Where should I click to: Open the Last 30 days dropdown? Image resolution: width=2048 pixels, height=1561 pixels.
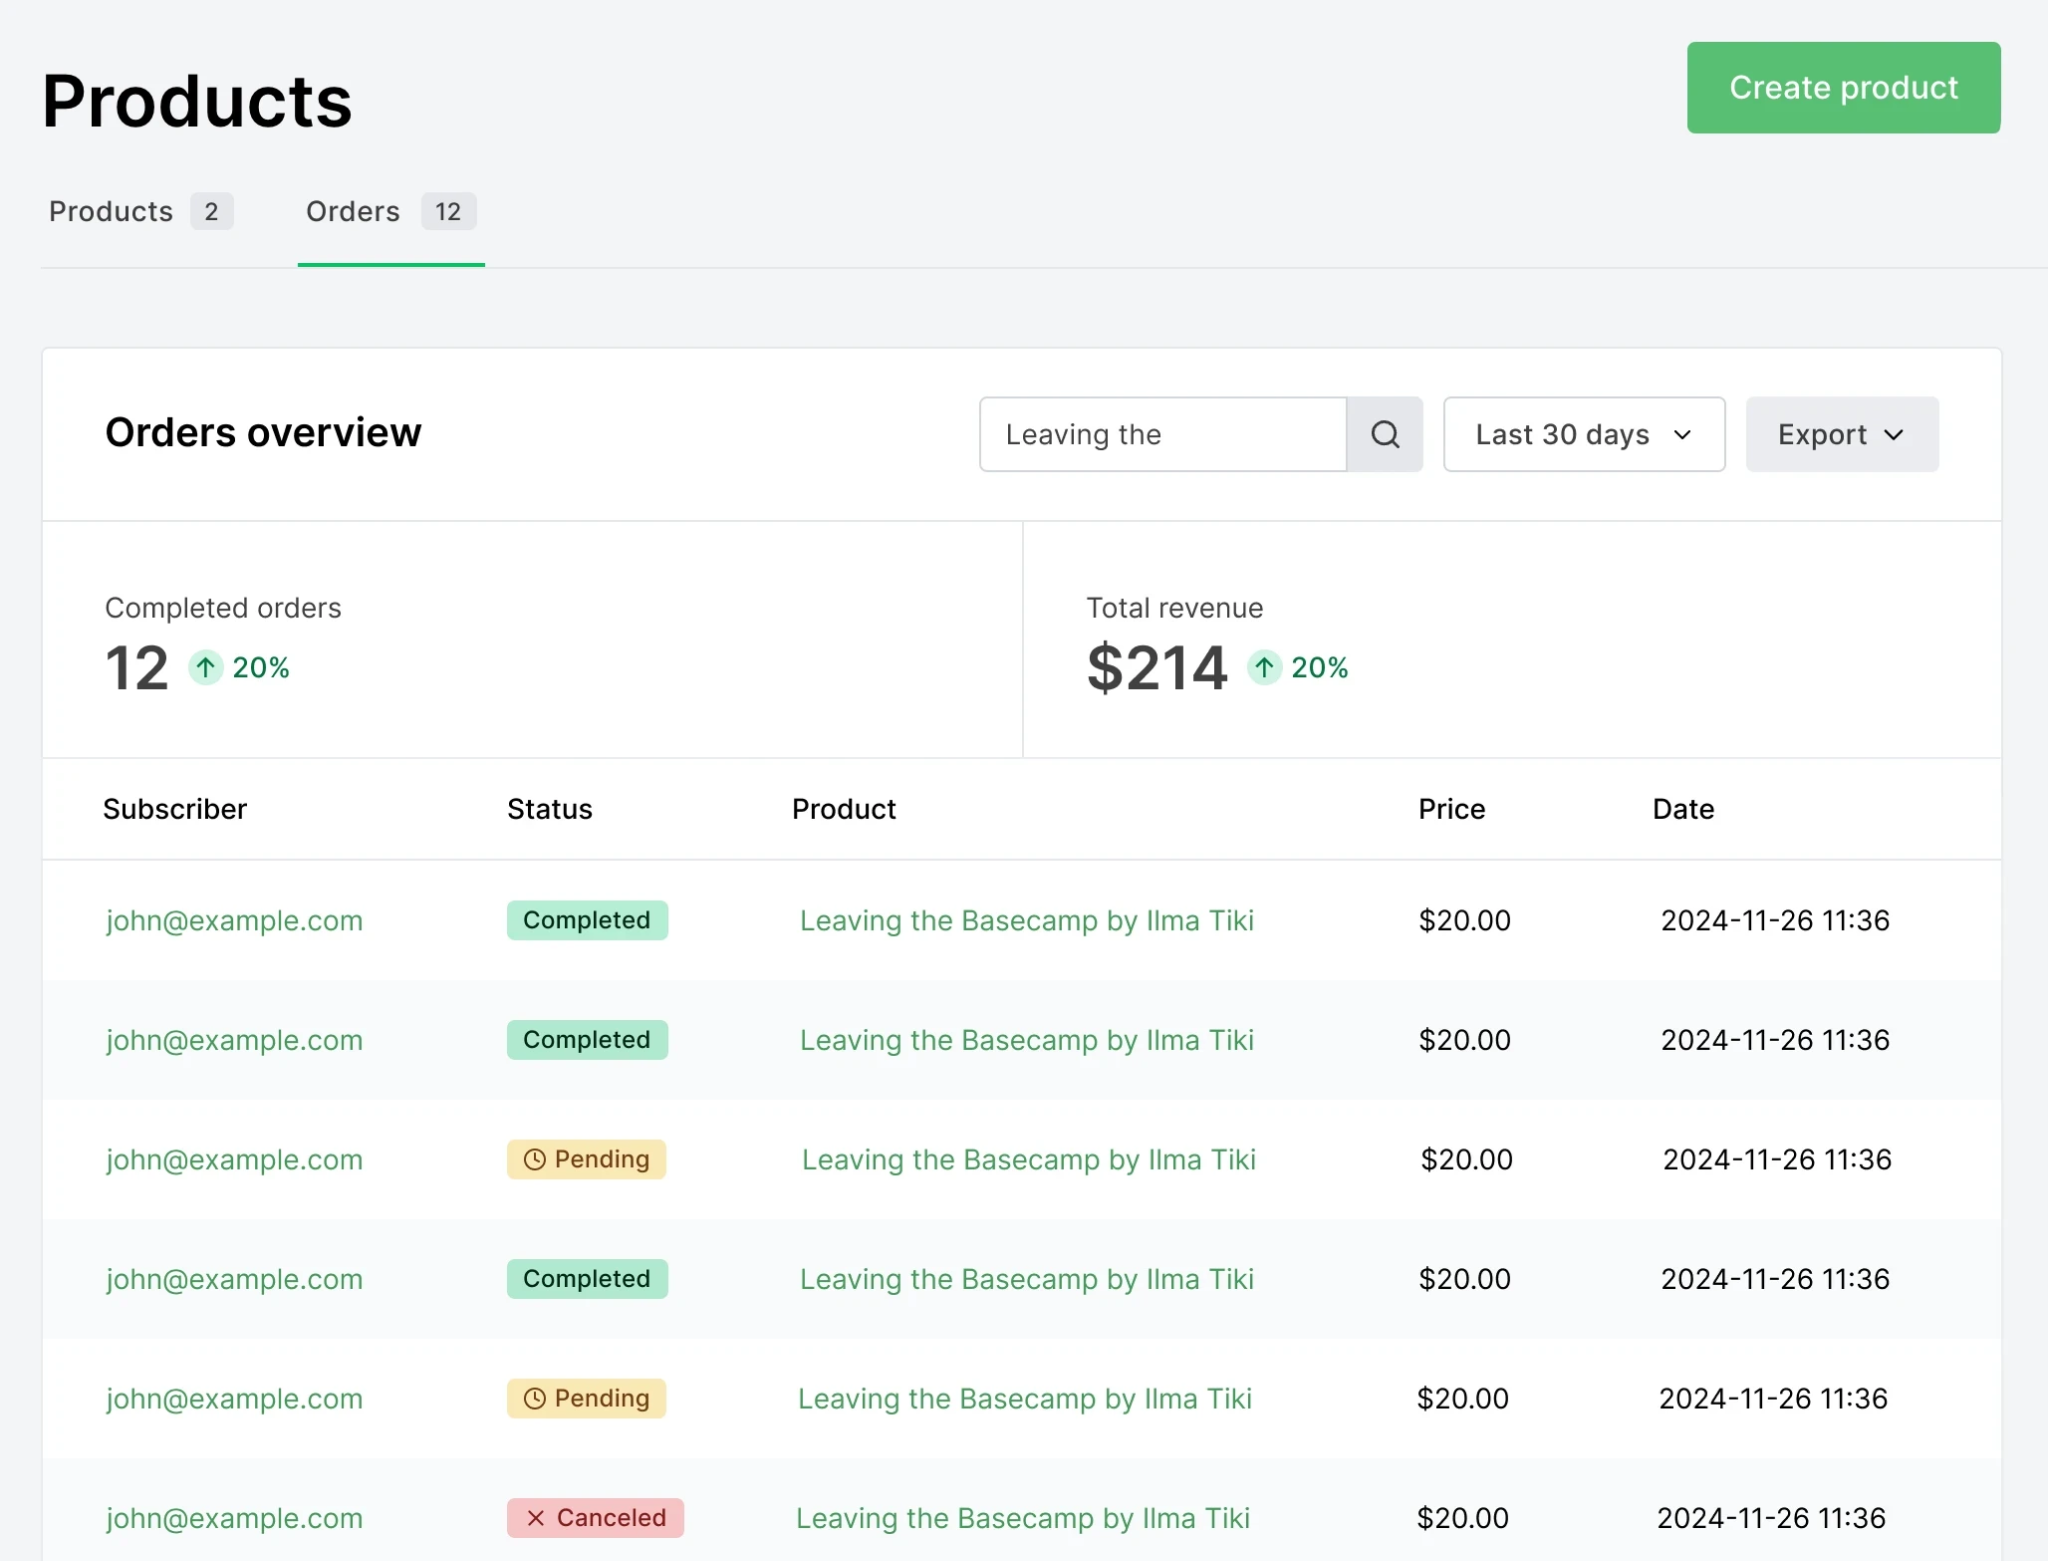point(1584,434)
